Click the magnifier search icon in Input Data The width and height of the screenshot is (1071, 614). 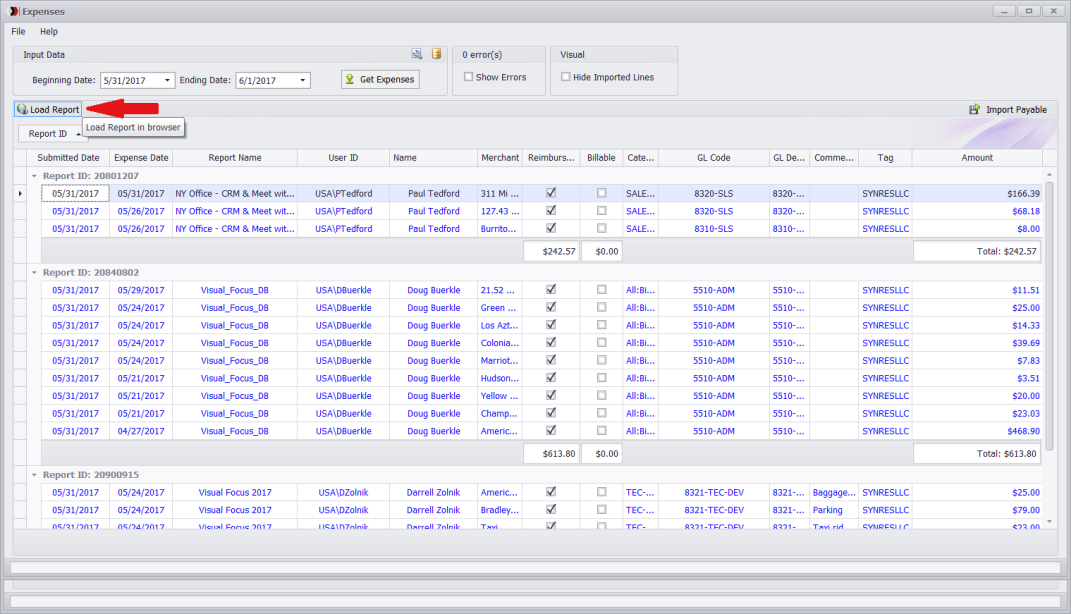tap(417, 54)
